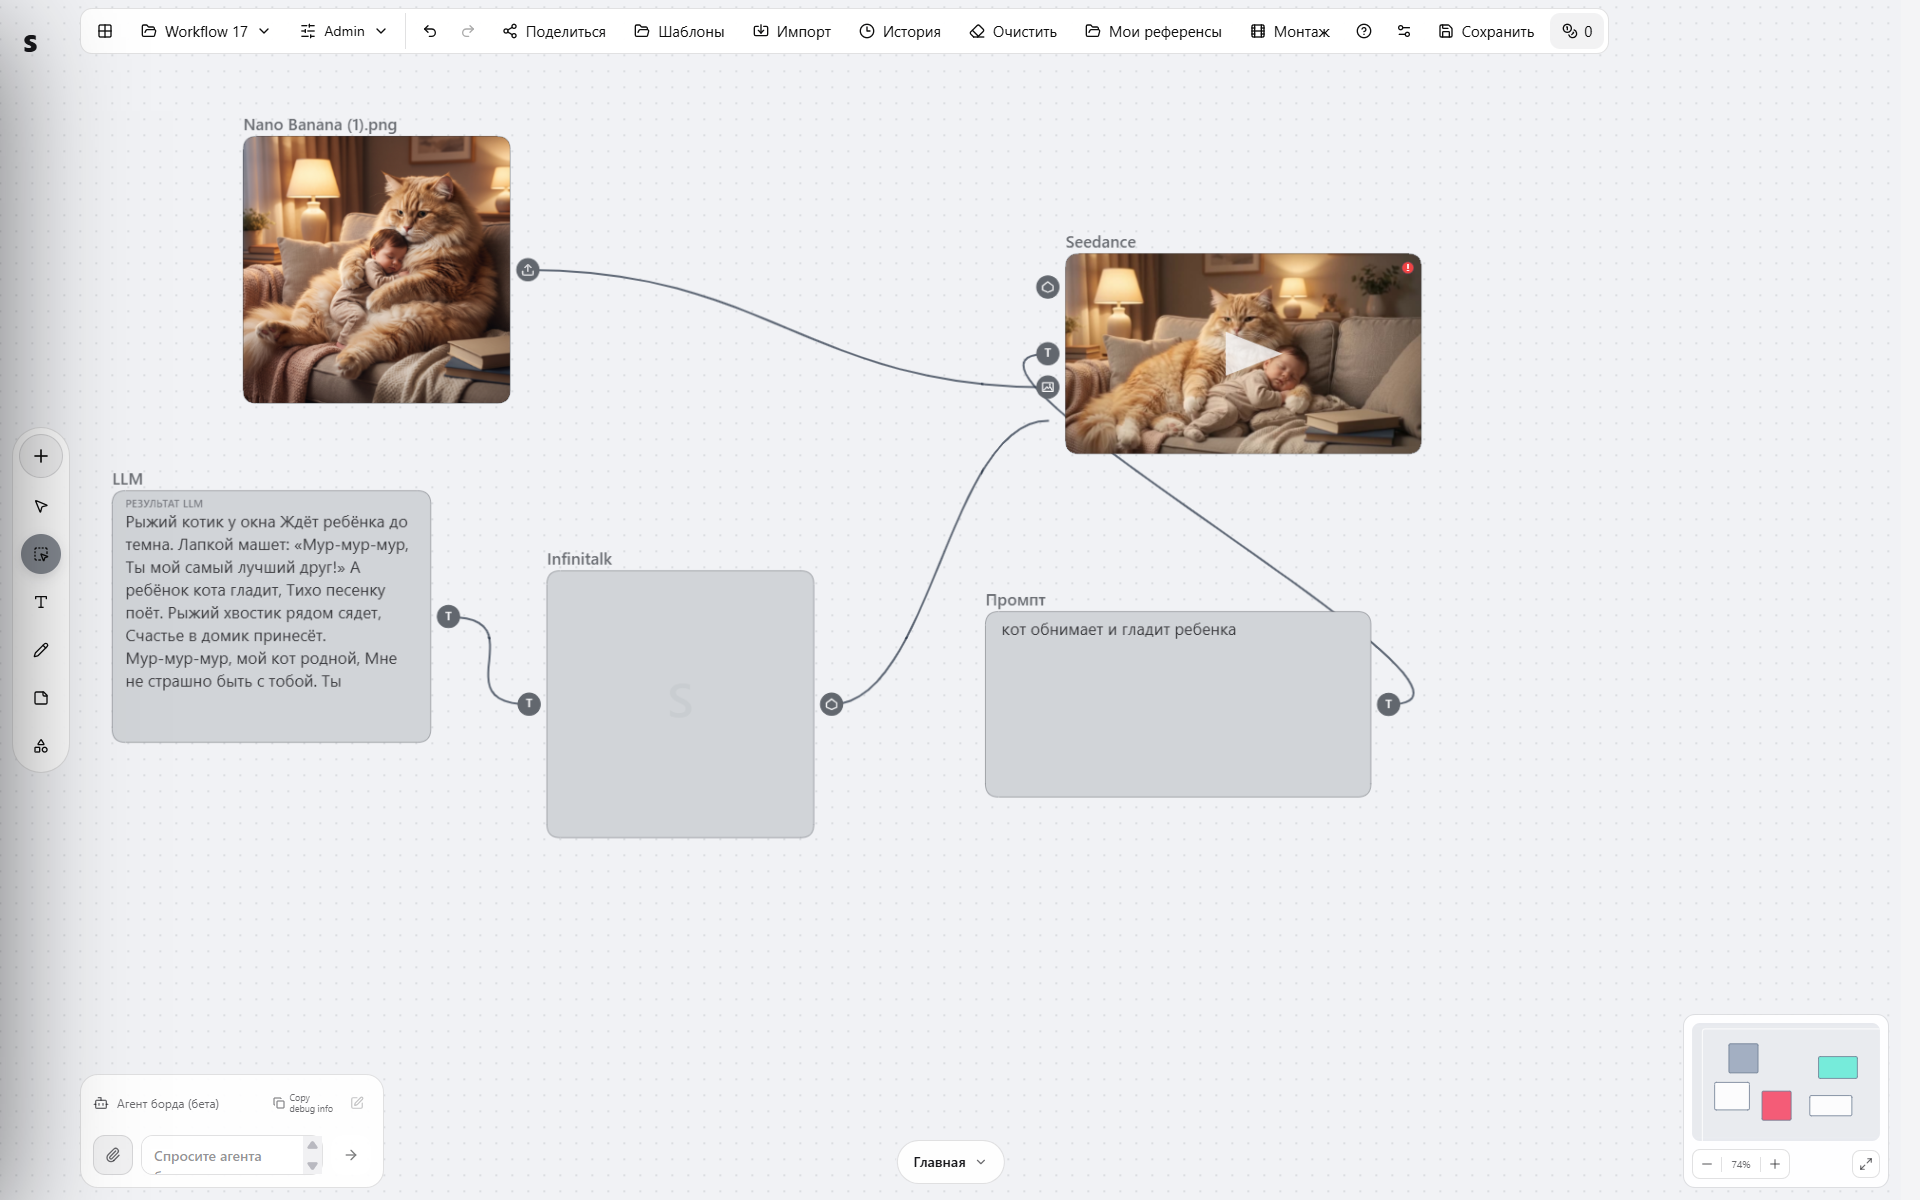
Task: Click the sticky note tool icon
Action: tap(41, 698)
